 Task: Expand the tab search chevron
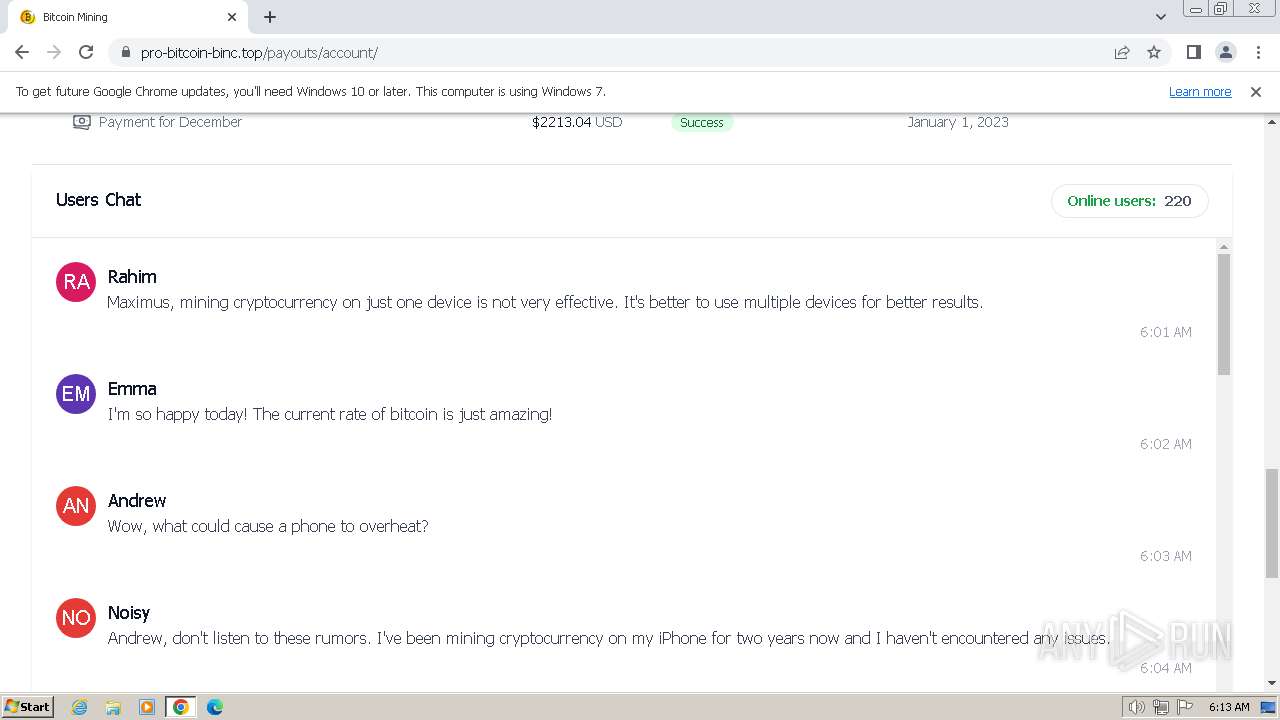[x=1160, y=17]
